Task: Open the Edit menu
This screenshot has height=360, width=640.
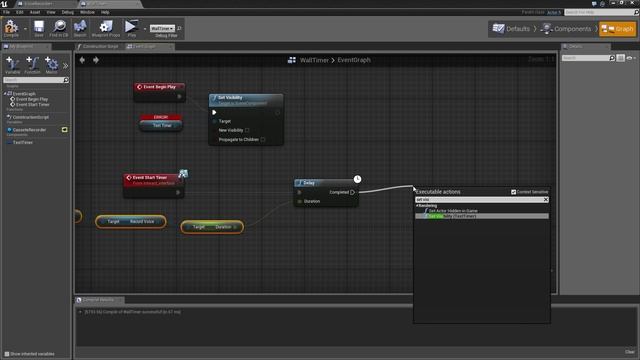Action: pos(20,12)
